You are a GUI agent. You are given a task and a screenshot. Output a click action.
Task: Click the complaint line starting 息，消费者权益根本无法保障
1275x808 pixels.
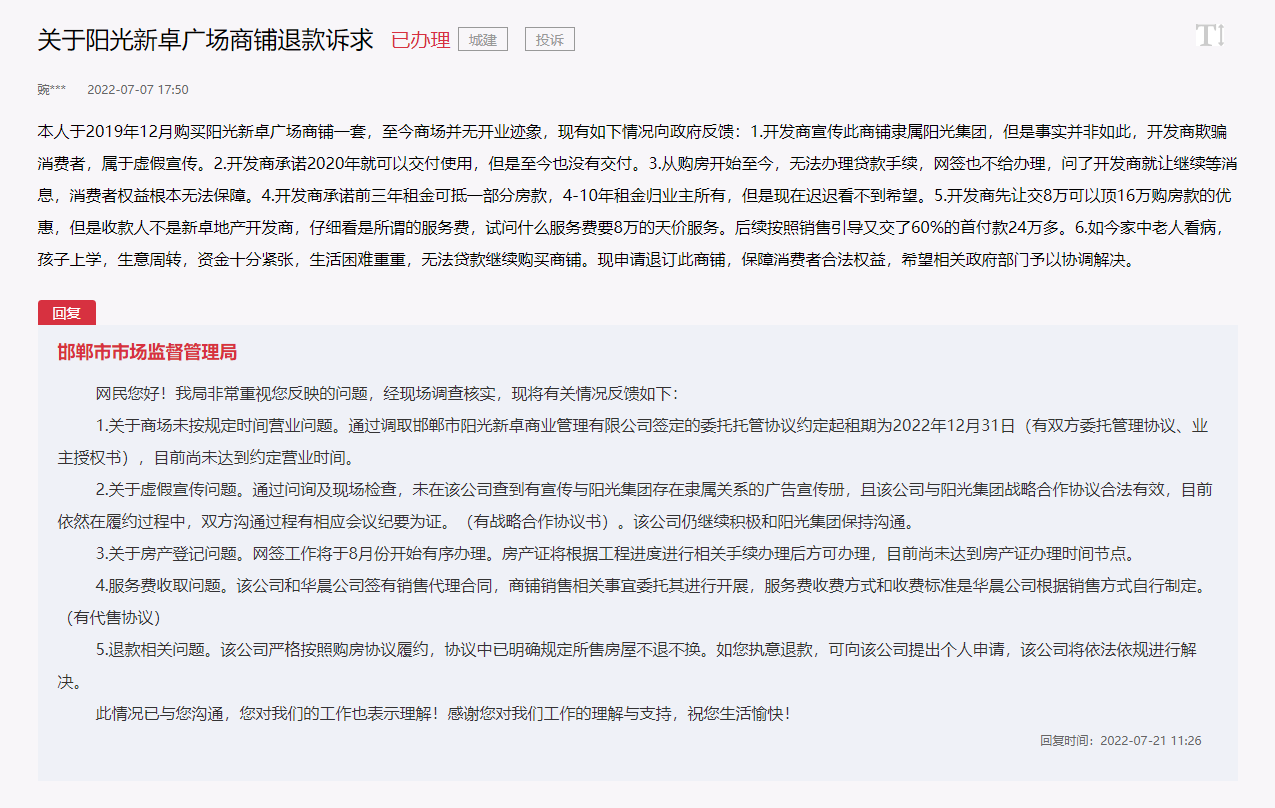[x=636, y=197]
